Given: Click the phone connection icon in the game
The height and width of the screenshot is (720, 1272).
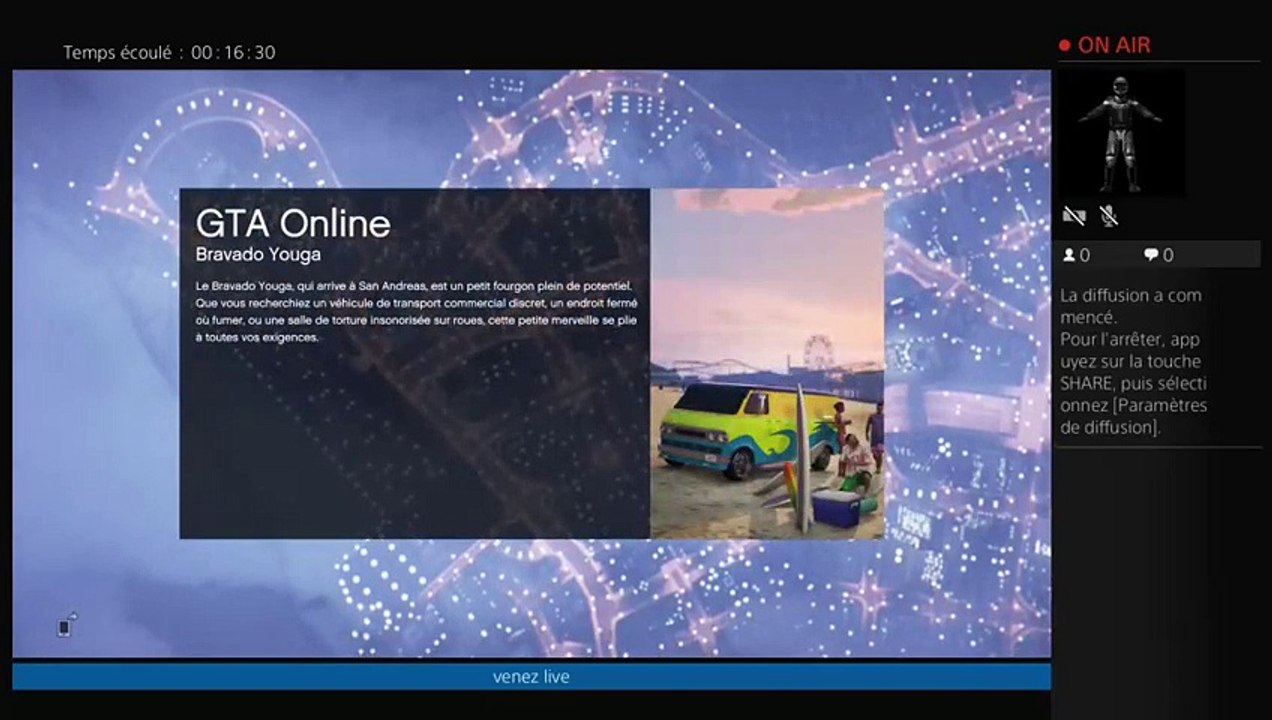Looking at the screenshot, I should (x=65, y=626).
